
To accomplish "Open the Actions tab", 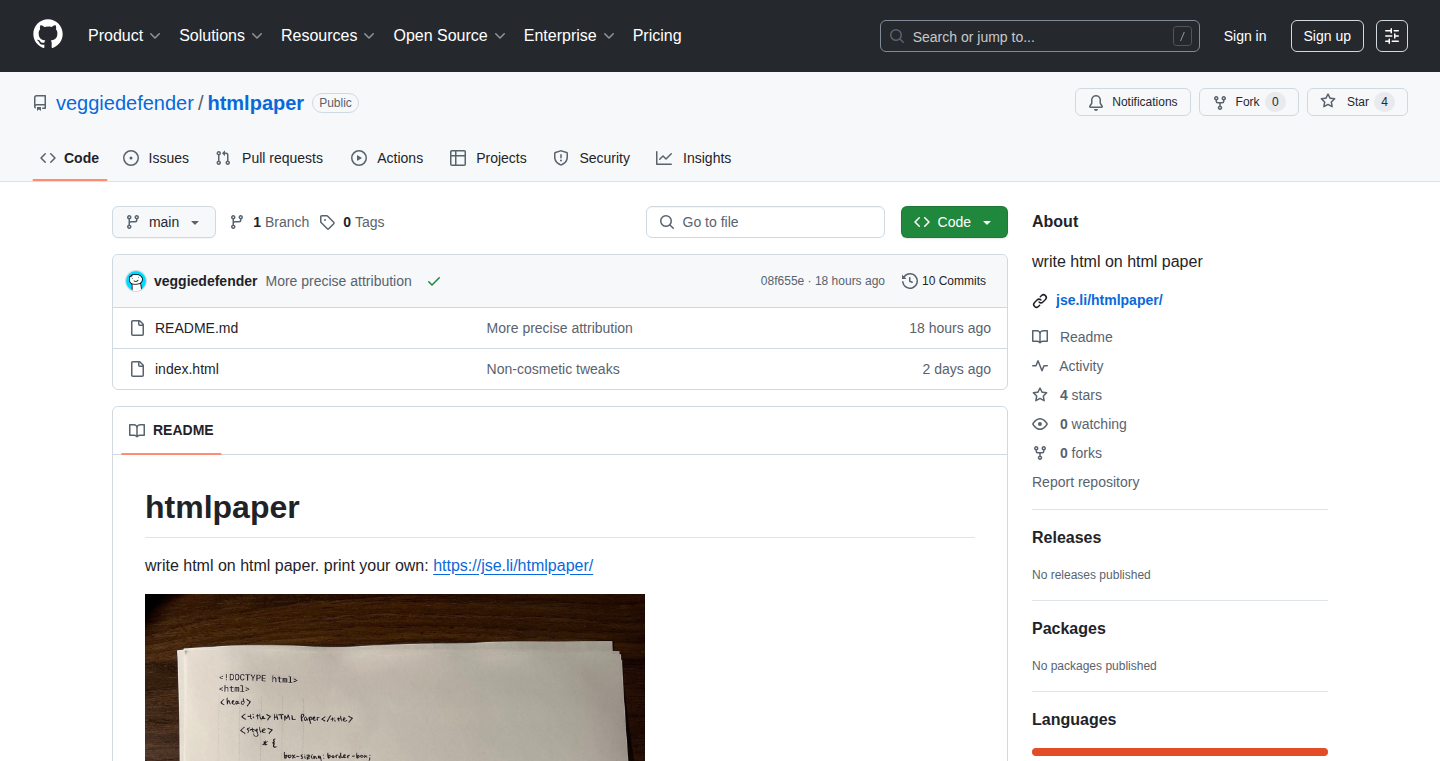I will tap(387, 158).
